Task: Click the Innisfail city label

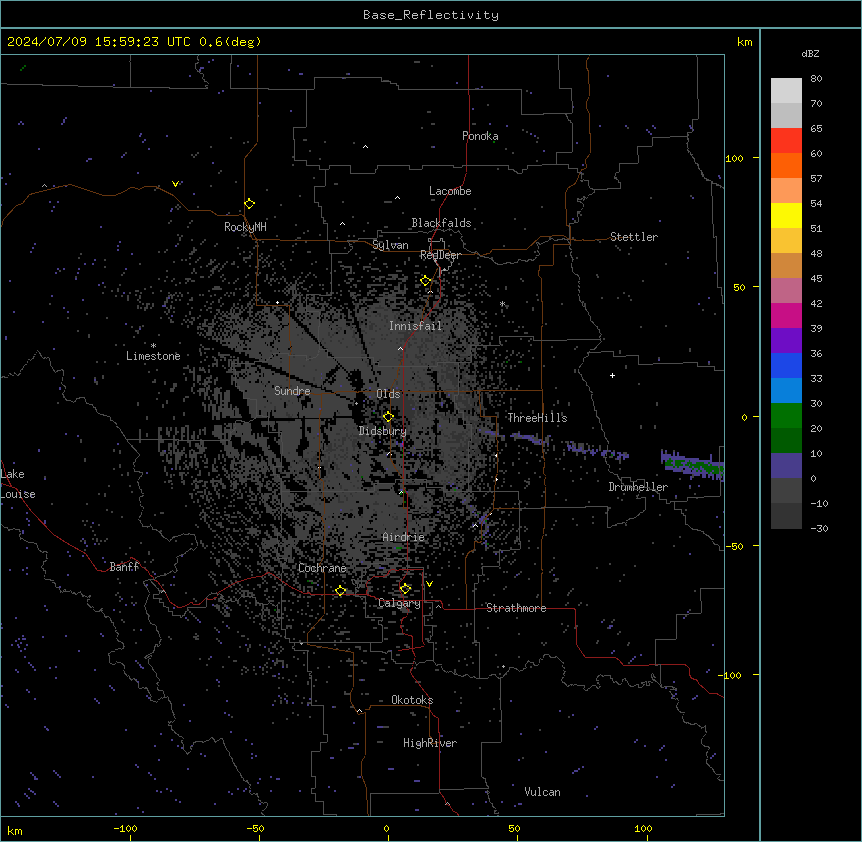Action: (x=415, y=326)
